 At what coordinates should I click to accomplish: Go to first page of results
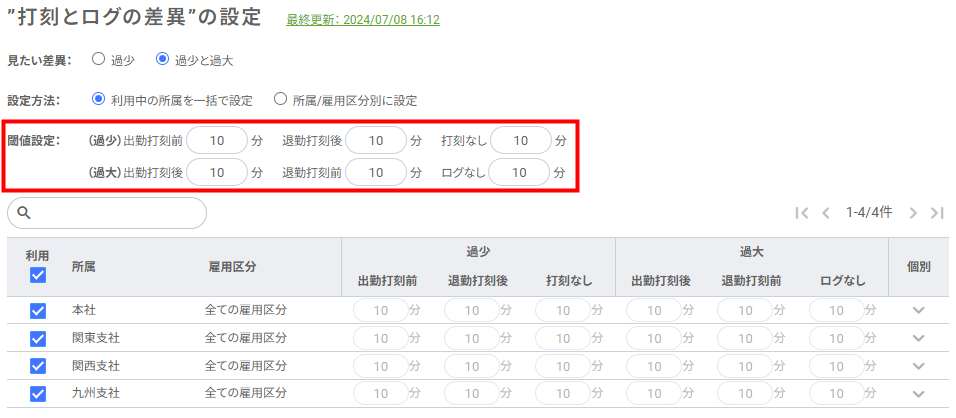click(801, 213)
